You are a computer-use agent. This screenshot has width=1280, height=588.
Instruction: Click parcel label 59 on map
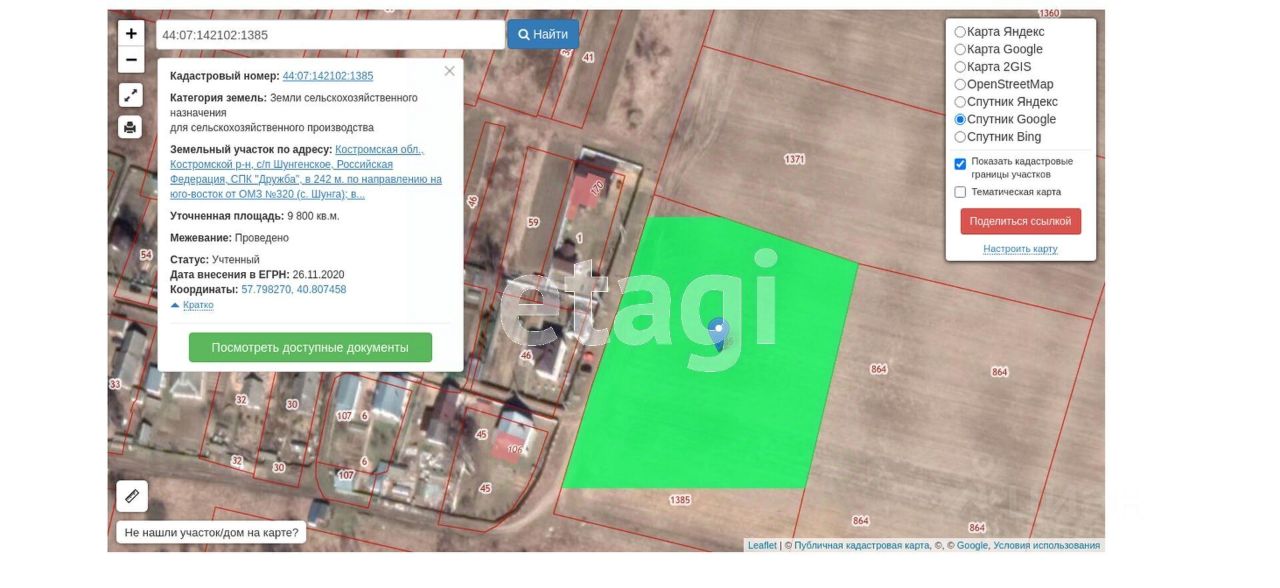click(533, 222)
